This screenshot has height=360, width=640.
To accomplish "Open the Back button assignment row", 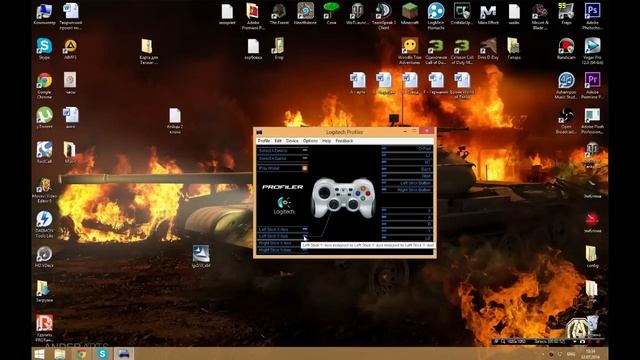I will (407, 169).
